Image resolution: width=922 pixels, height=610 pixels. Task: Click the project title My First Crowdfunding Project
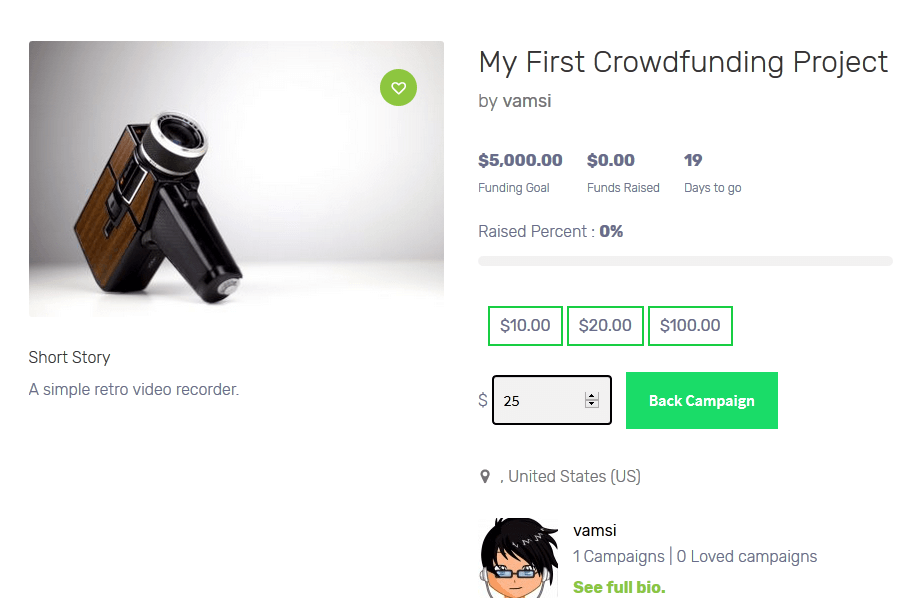[x=682, y=62]
